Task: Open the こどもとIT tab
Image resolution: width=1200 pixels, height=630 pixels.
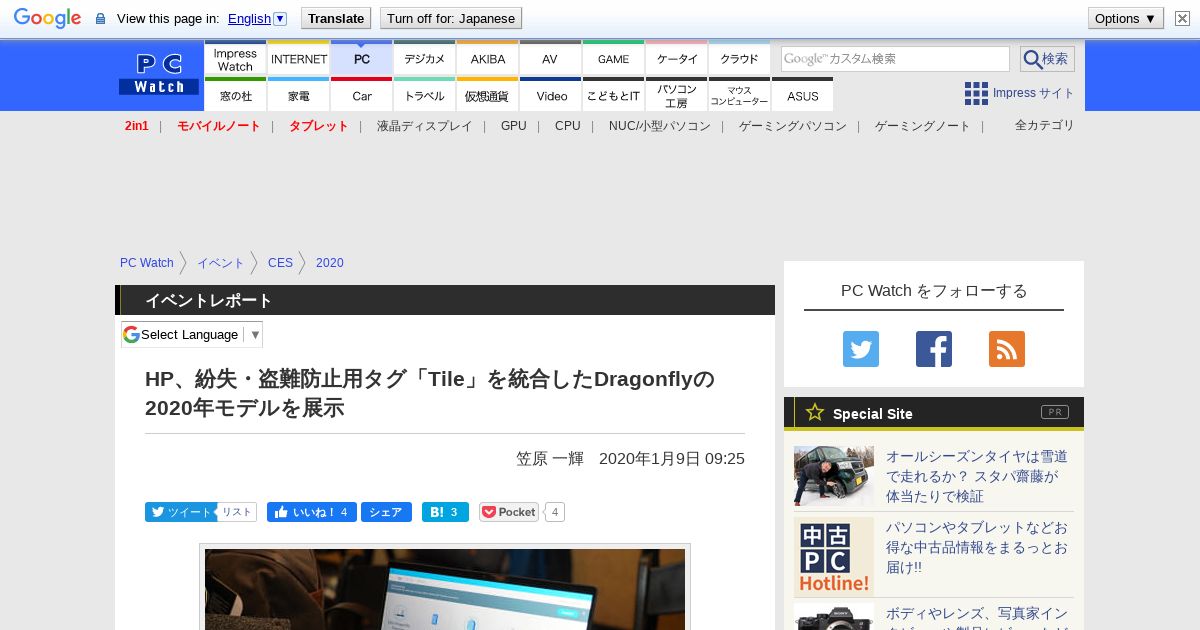Action: 614,95
